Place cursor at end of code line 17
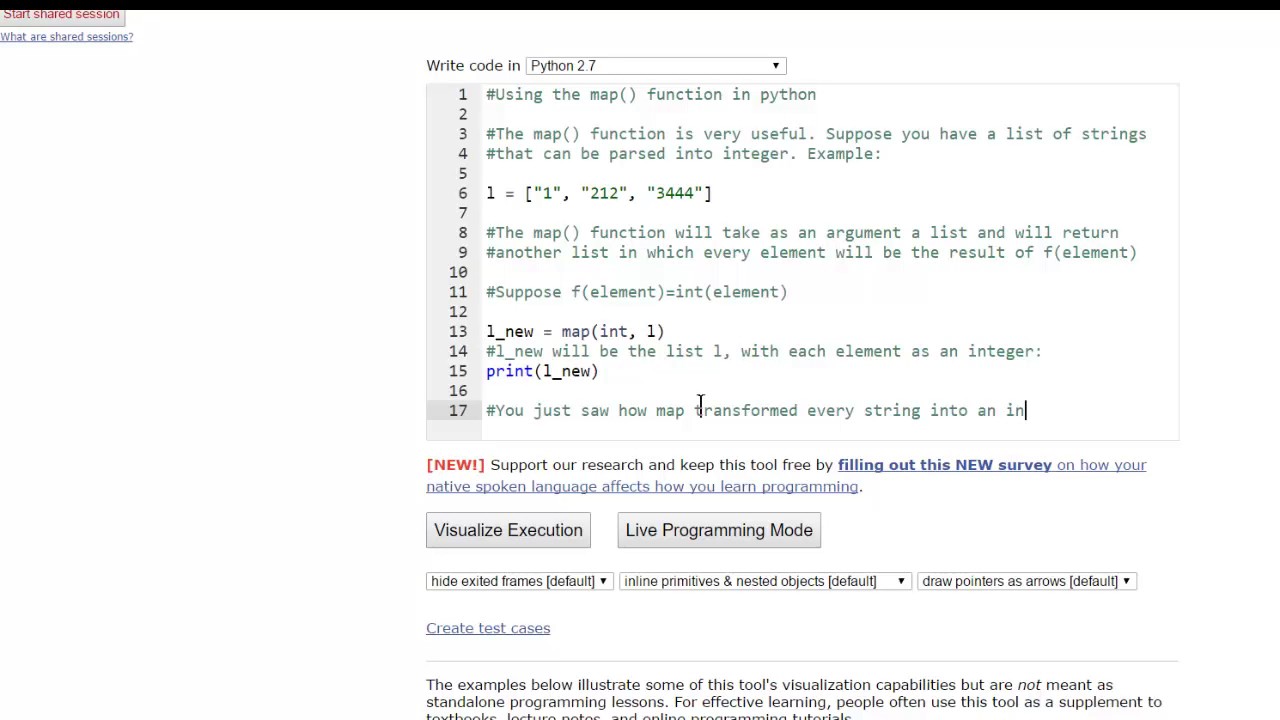Image resolution: width=1280 pixels, height=720 pixels. tap(1026, 411)
